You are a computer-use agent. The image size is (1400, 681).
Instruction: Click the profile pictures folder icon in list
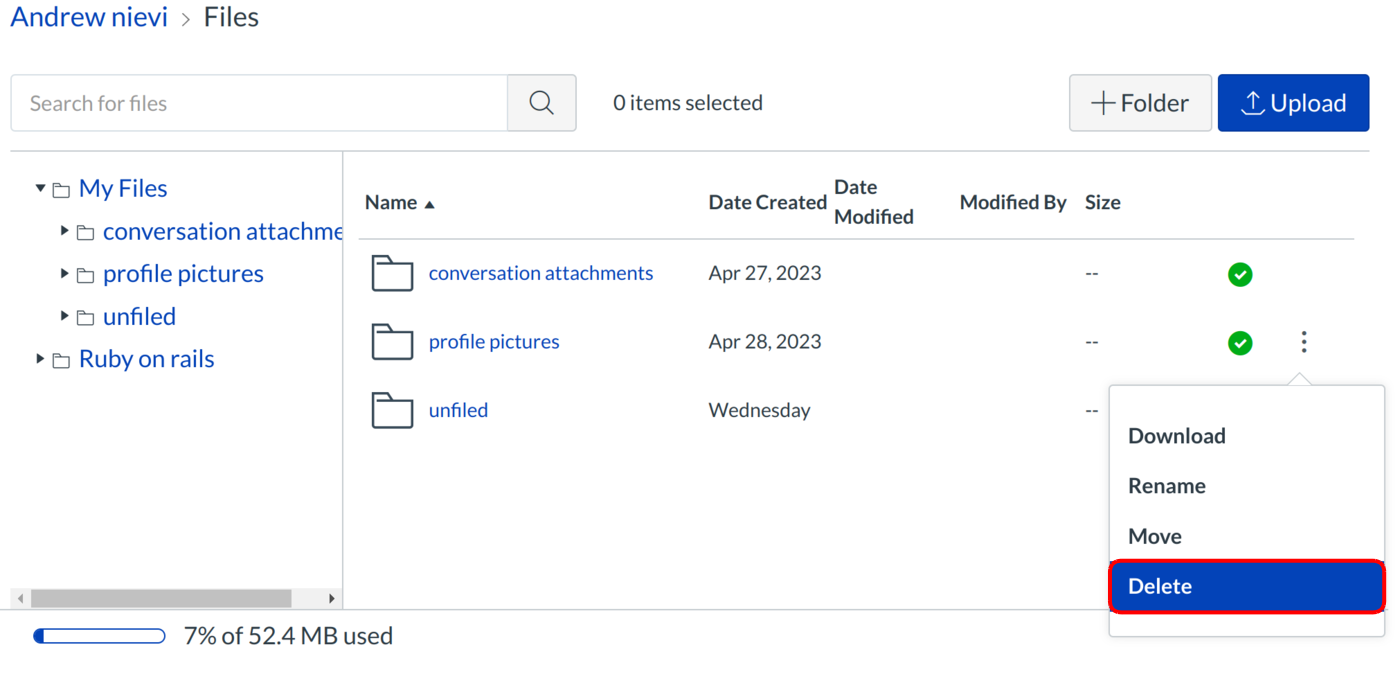click(x=392, y=342)
